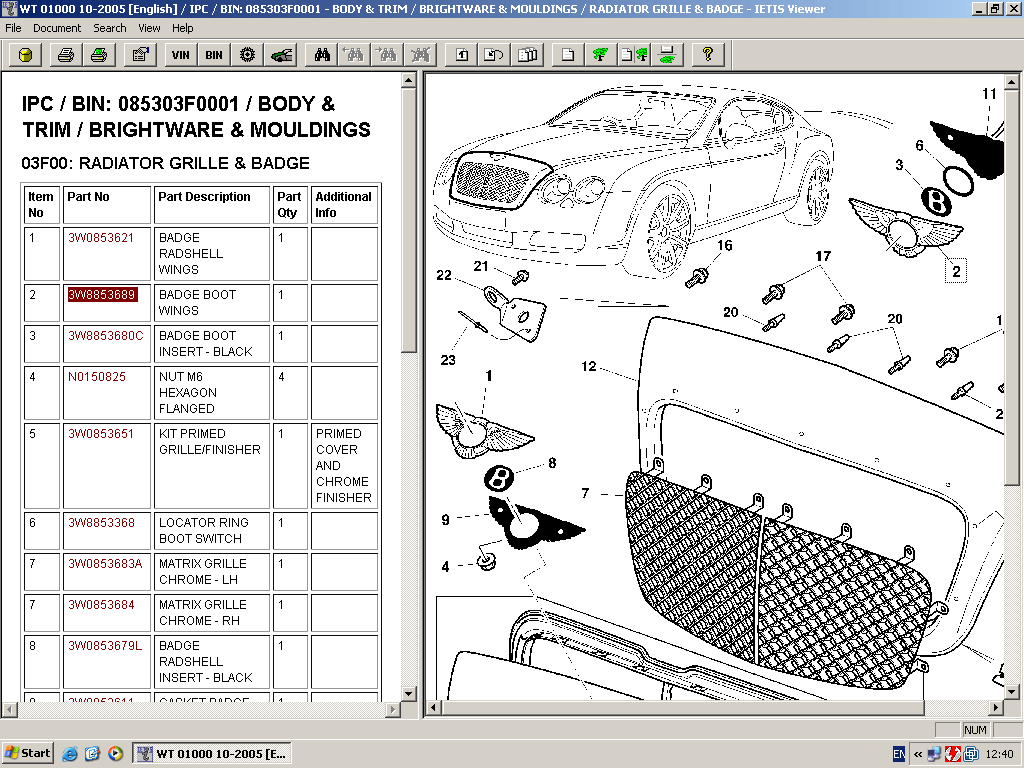Viewport: 1024px width, 768px height.
Task: Open part number 3W0853651 link
Action: (x=101, y=434)
